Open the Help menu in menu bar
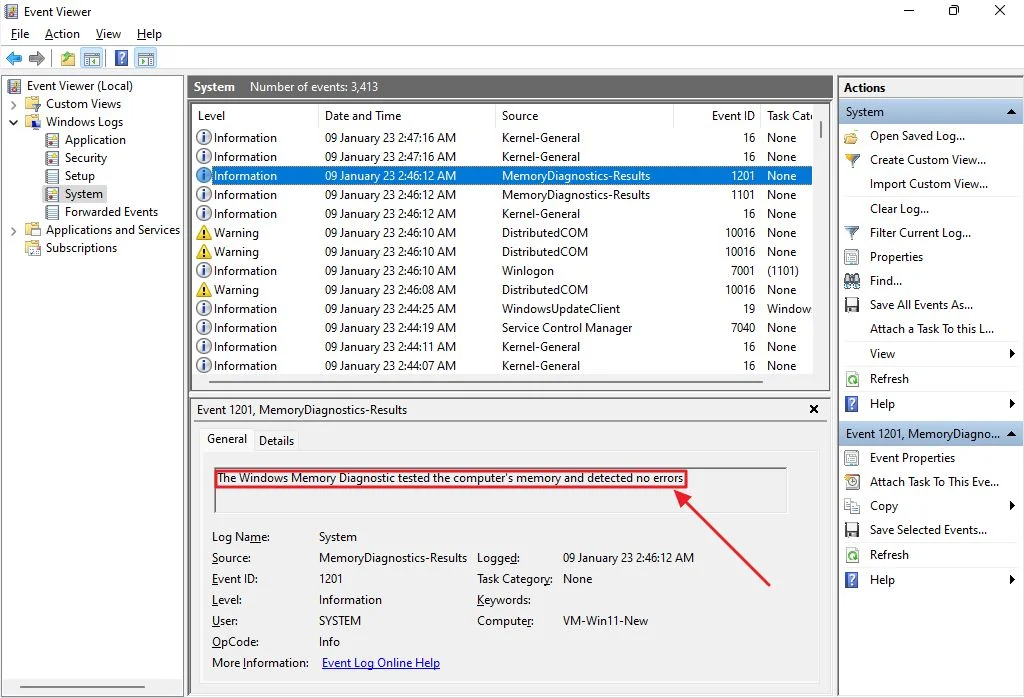1024x698 pixels. pyautogui.click(x=149, y=34)
